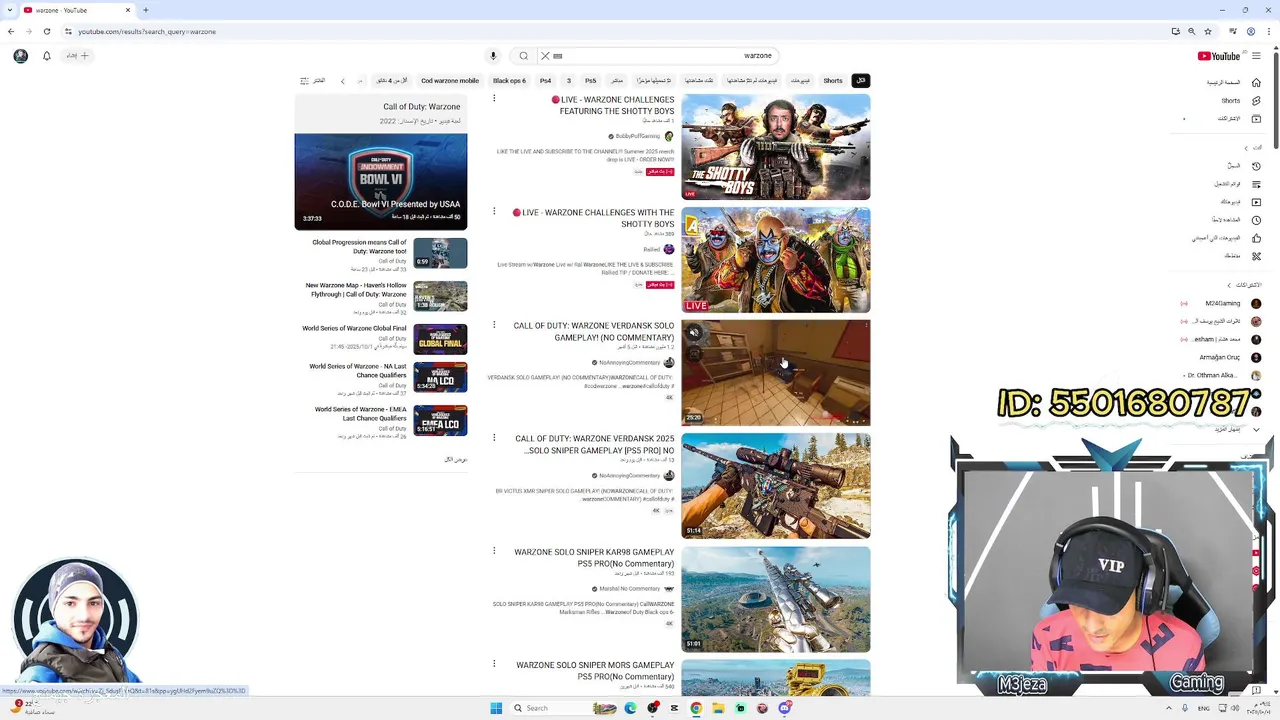
Task: Open Marshal No Commentary channel link
Action: click(629, 589)
